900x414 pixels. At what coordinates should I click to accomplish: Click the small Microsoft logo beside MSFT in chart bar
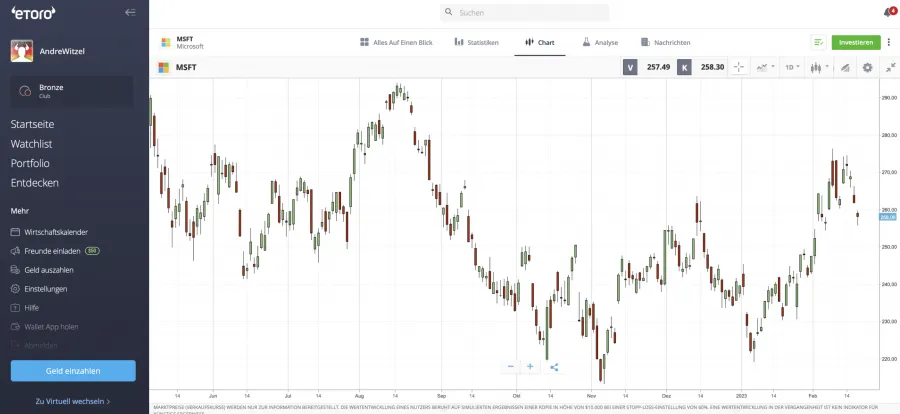click(x=164, y=67)
